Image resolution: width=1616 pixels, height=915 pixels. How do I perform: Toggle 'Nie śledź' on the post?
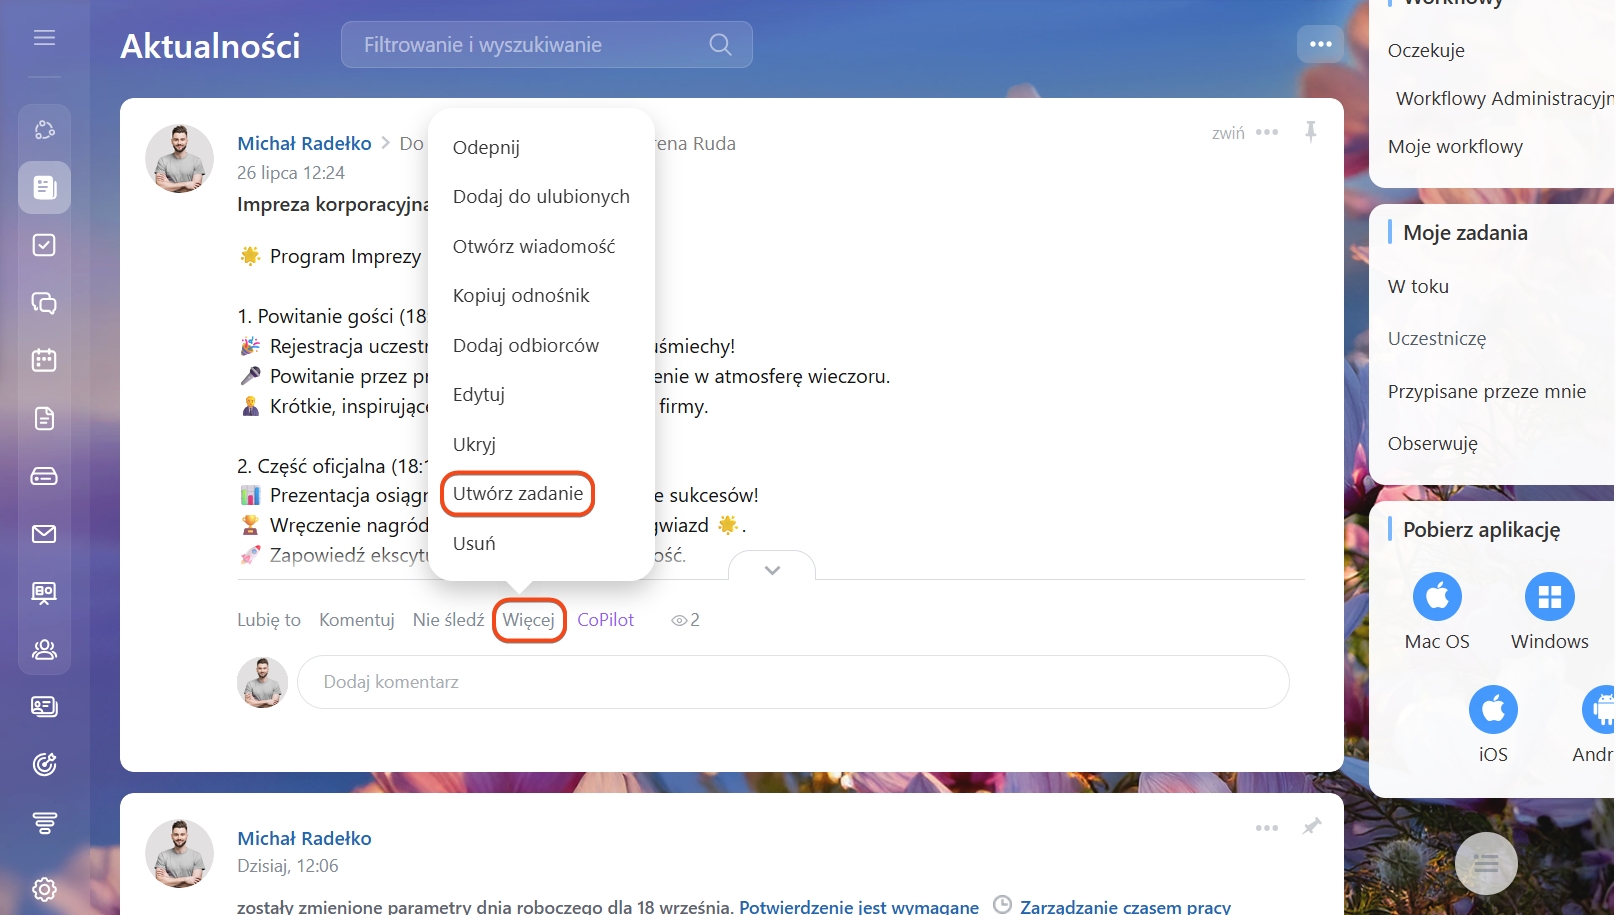tap(448, 620)
